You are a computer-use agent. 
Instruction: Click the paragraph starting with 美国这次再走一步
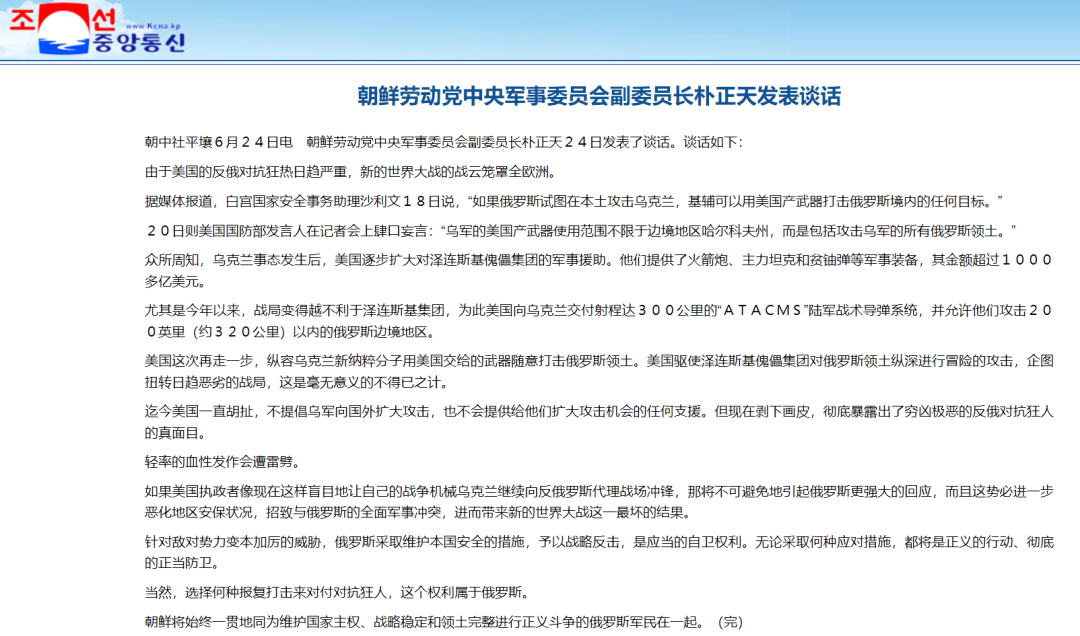[x=598, y=371]
